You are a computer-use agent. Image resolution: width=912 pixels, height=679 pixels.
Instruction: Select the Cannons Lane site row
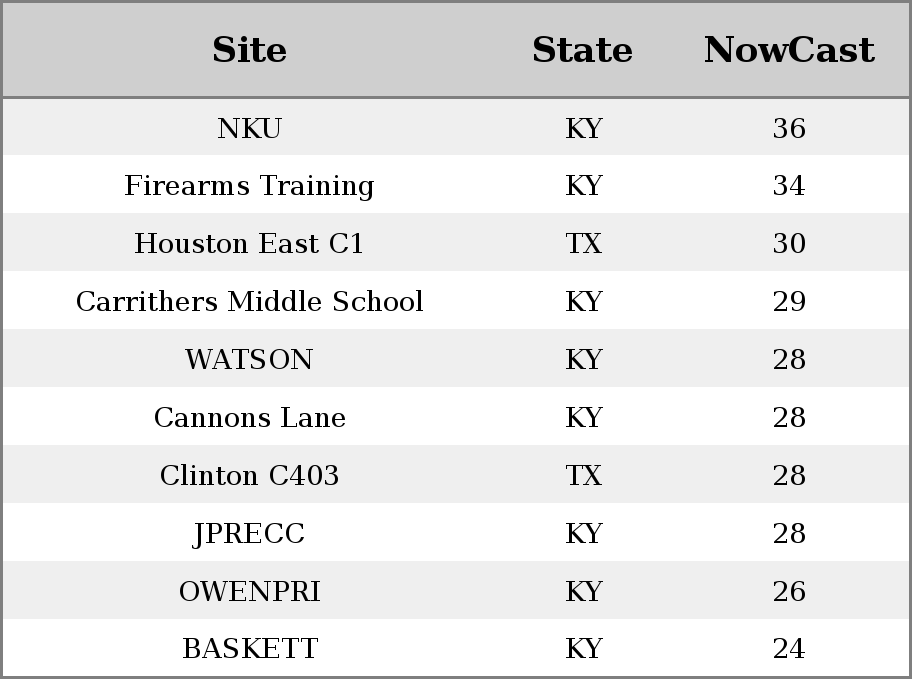456,417
